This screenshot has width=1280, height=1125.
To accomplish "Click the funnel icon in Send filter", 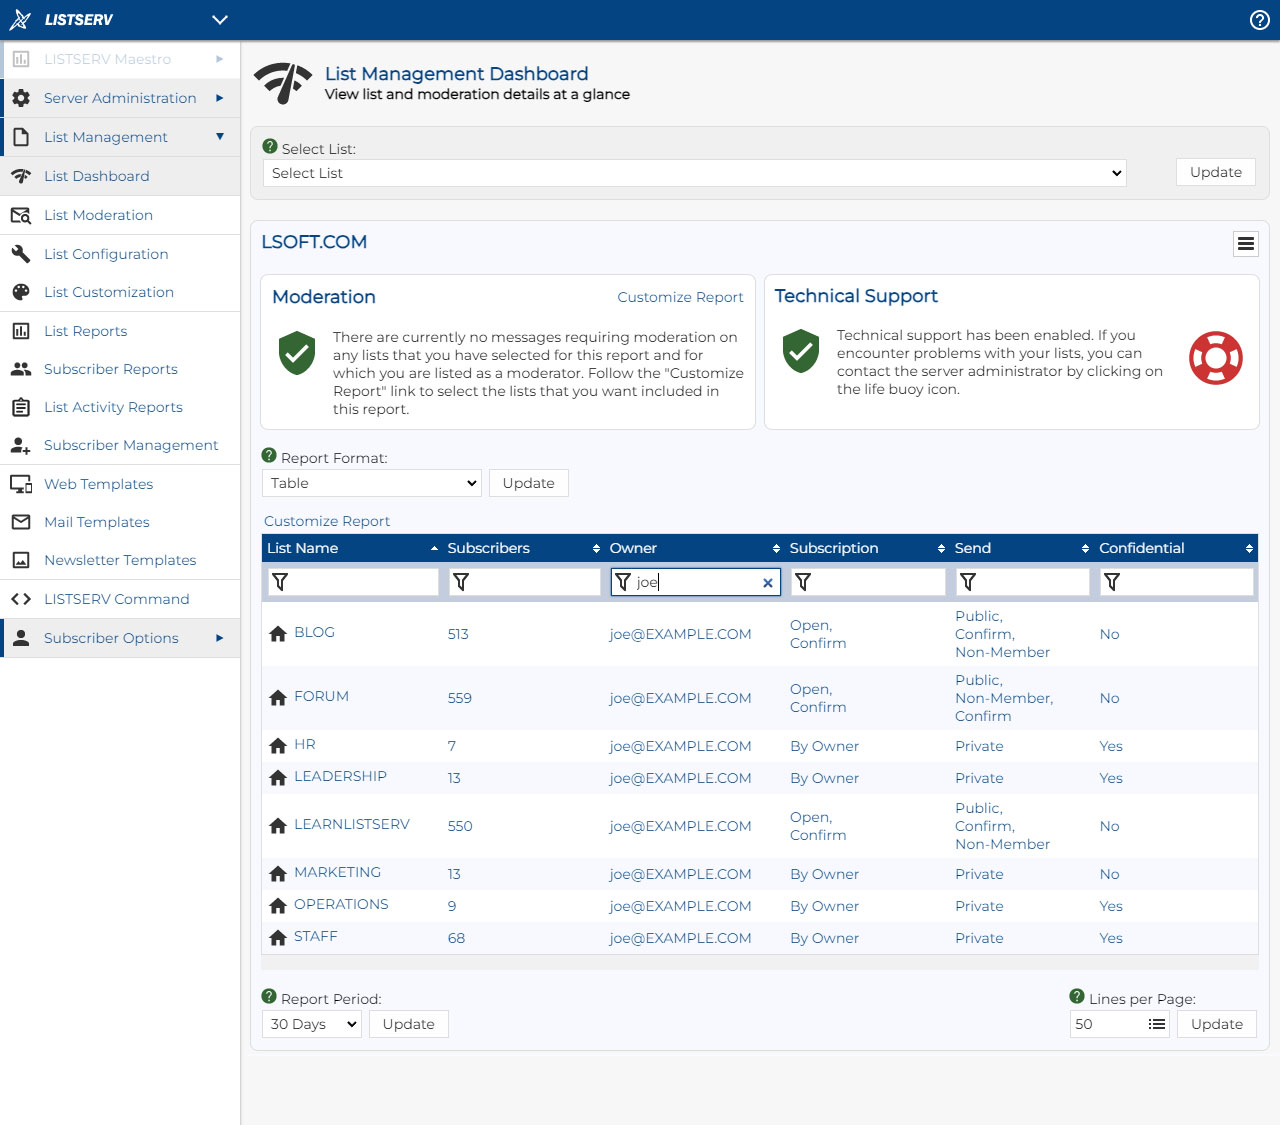I will coord(968,582).
